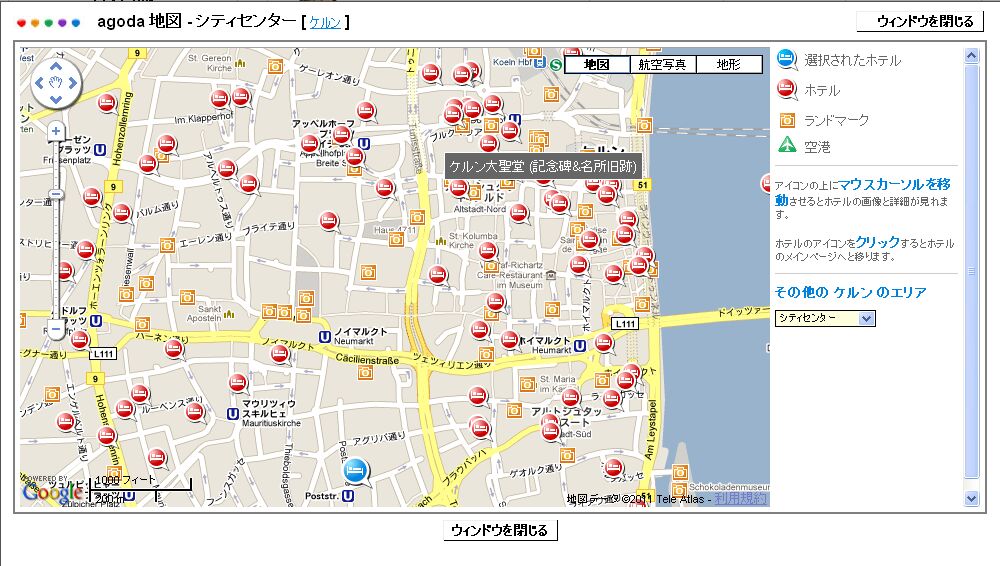Click the church icon by Sankt Aposteln

[x=229, y=313]
